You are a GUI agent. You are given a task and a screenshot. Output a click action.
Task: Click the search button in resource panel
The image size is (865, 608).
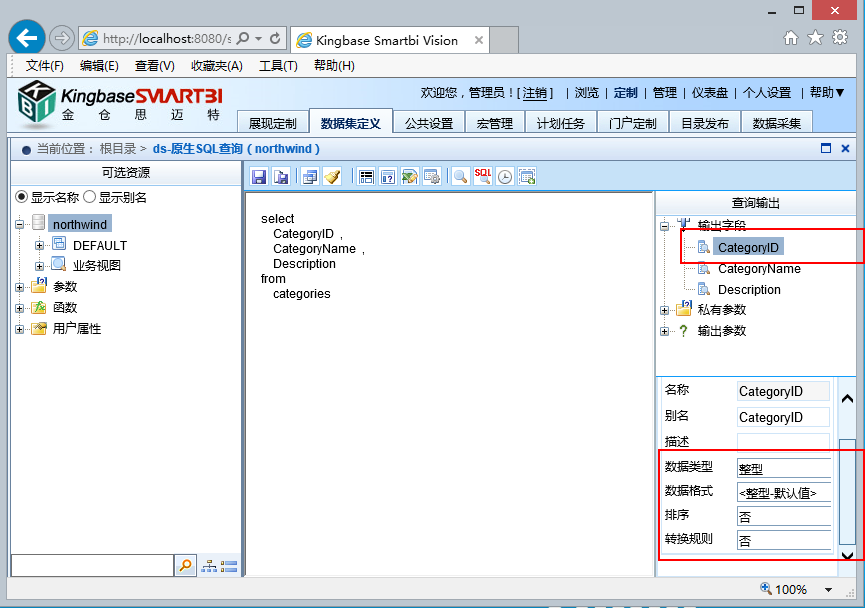186,565
